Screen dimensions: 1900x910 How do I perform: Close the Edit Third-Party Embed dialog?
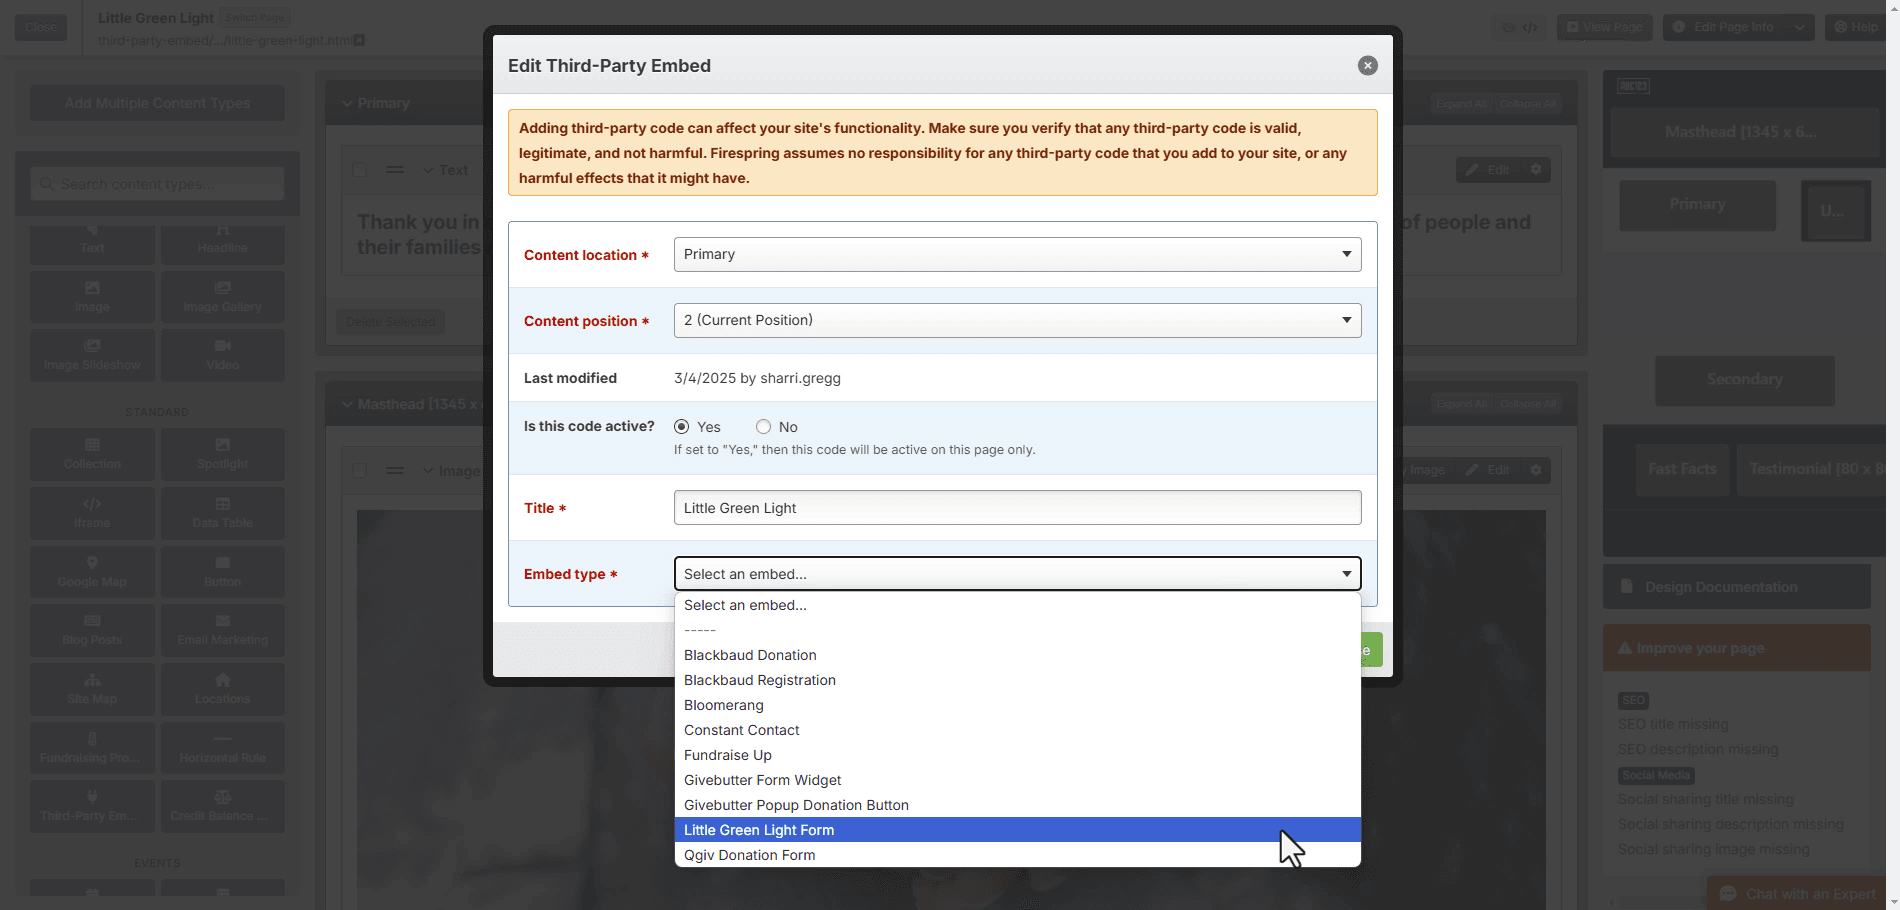point(1367,66)
